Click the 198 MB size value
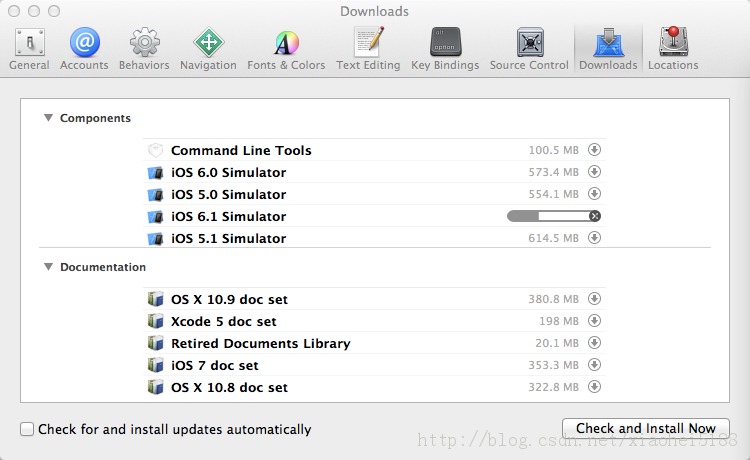The width and height of the screenshot is (750, 460). click(559, 321)
